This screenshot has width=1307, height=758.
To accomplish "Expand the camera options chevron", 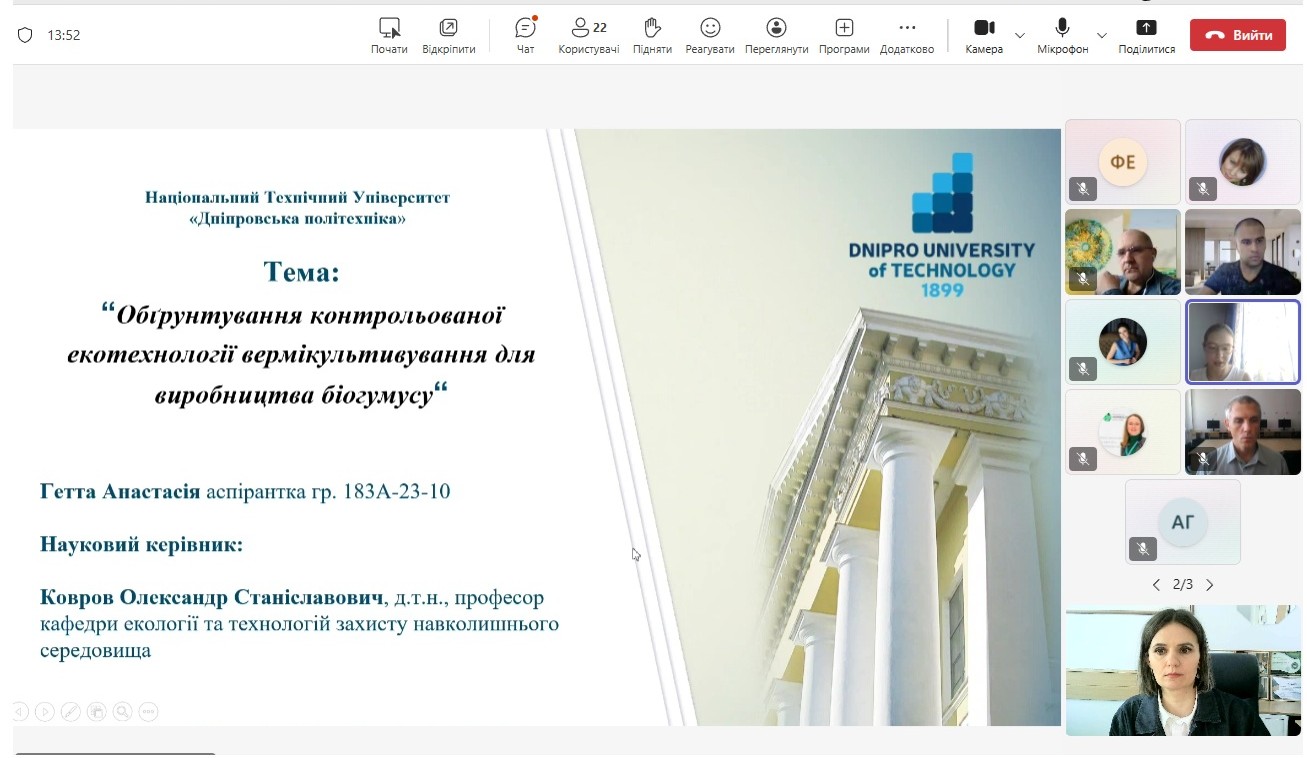I will [1020, 35].
